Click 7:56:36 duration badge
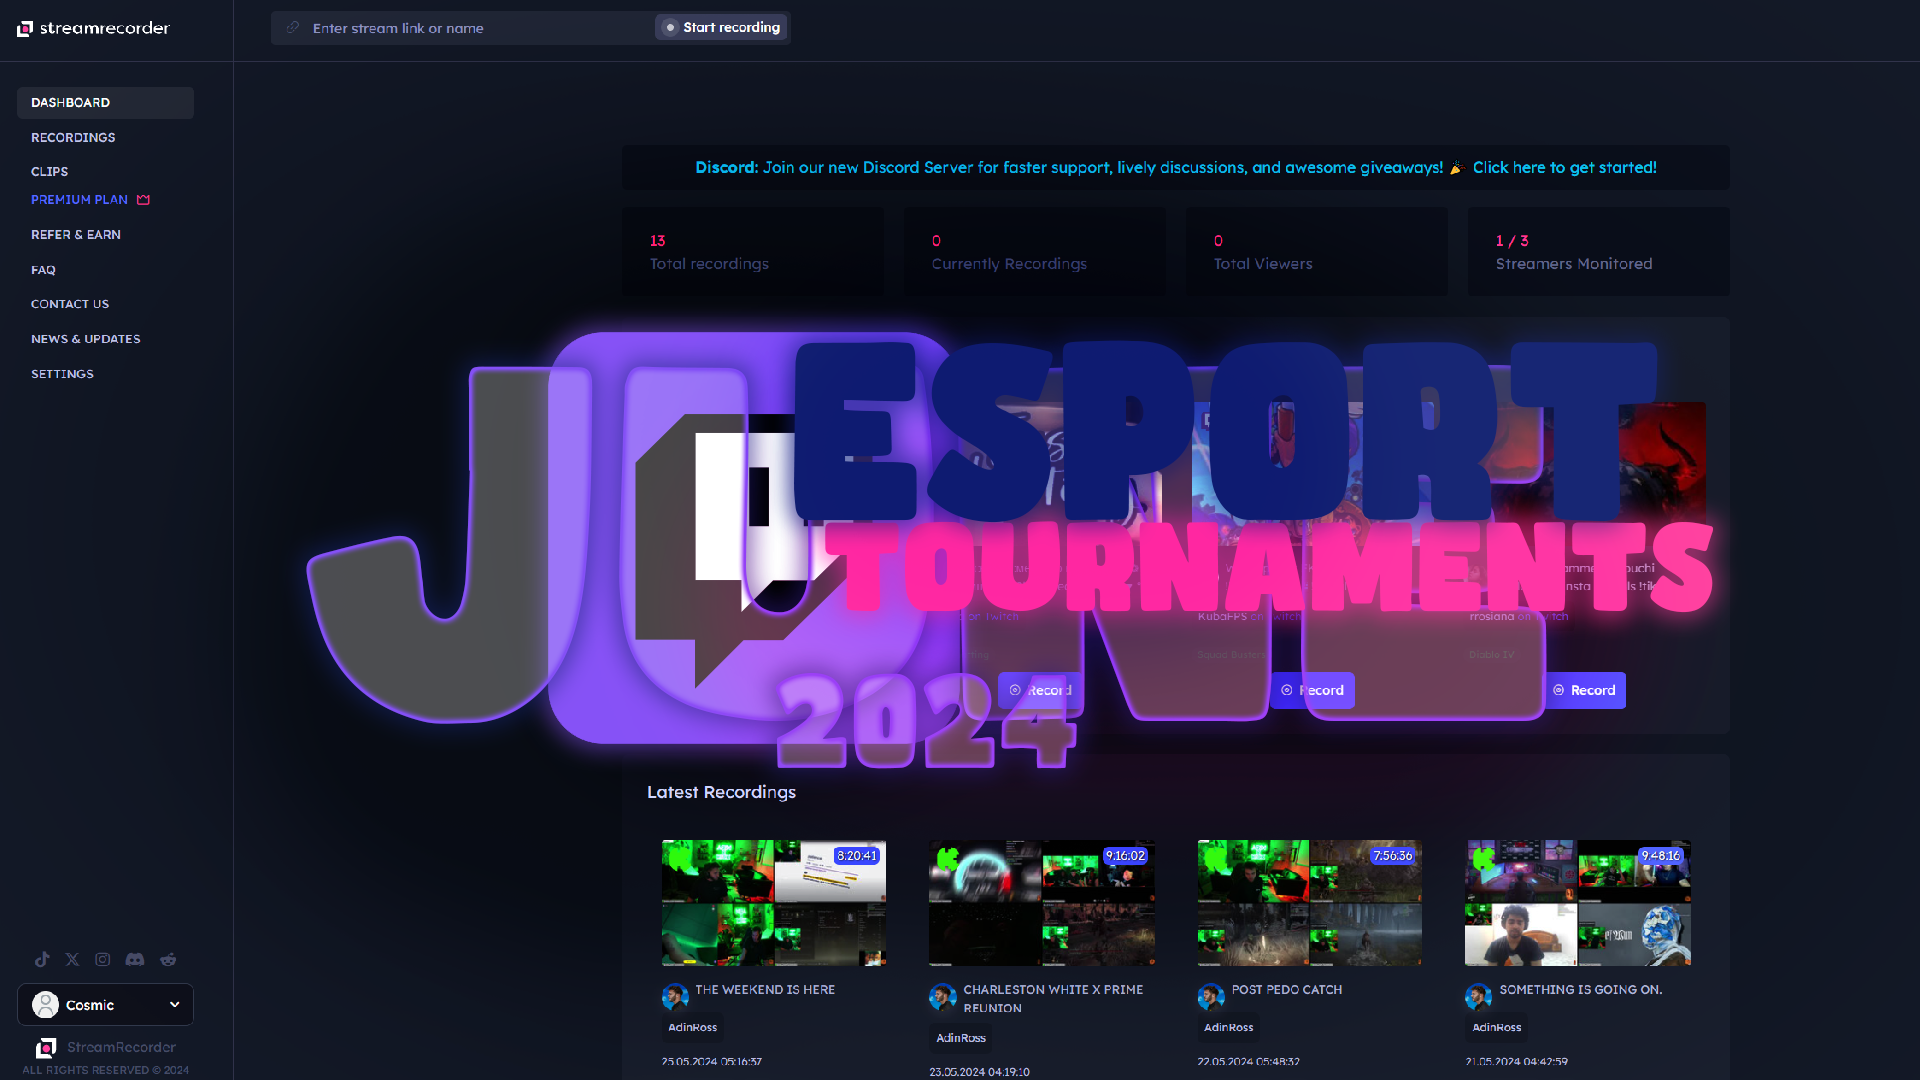This screenshot has height=1080, width=1920. point(1393,856)
